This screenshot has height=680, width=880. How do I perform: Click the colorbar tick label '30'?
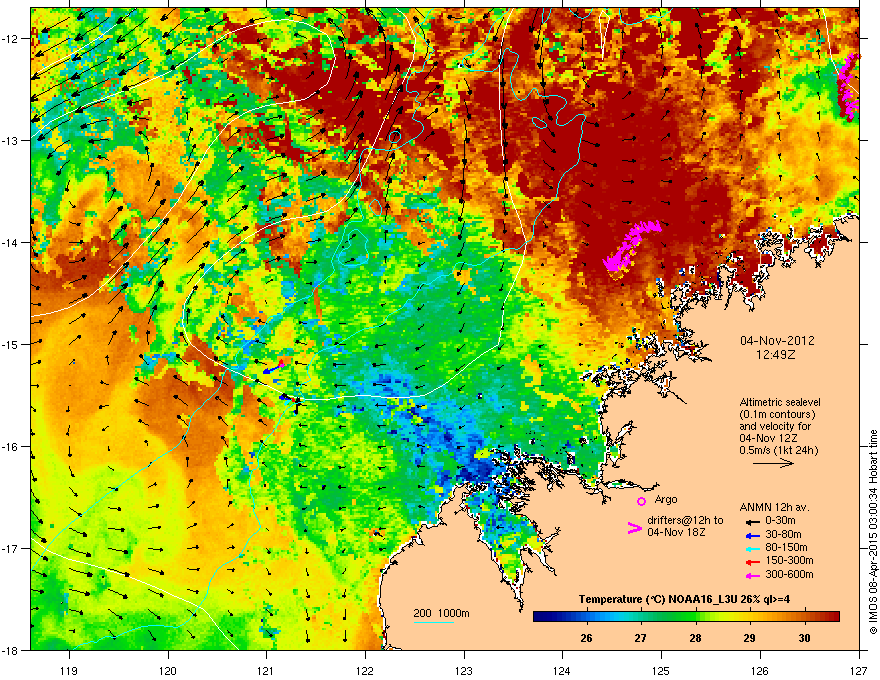coord(804,638)
